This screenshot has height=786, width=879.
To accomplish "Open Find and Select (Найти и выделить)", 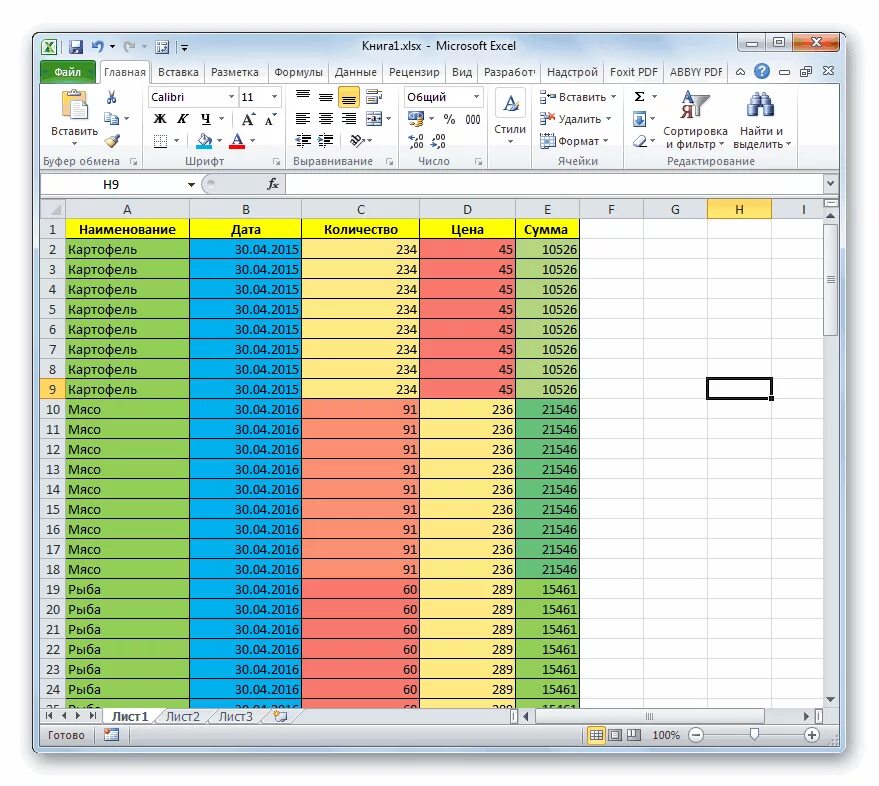I will click(x=761, y=121).
